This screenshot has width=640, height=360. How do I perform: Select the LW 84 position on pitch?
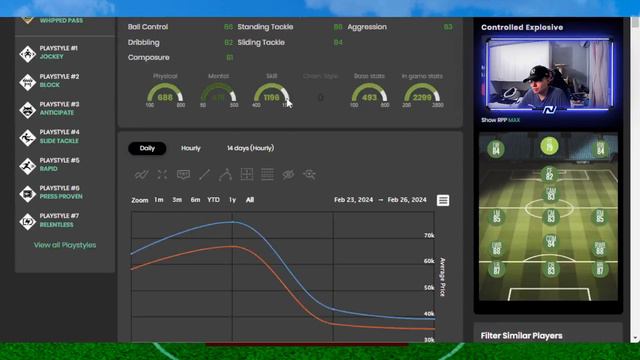point(496,149)
